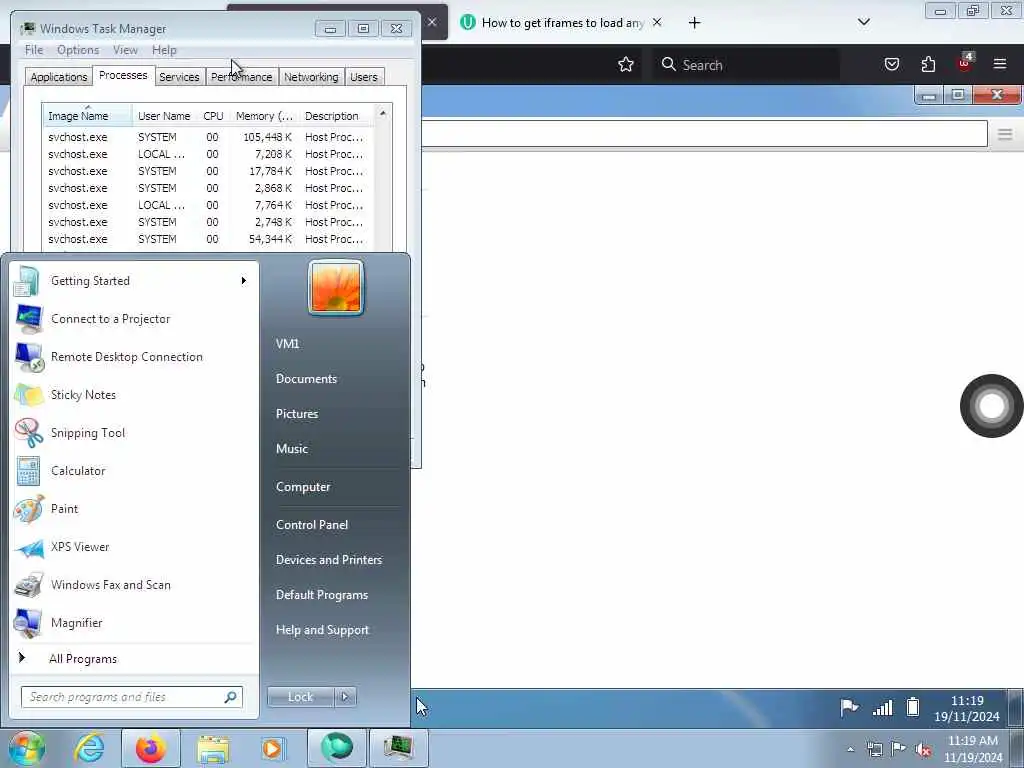Screen dimensions: 1024x768
Task: Click the uBlock Origin extension icon
Action: pyautogui.click(x=965, y=63)
